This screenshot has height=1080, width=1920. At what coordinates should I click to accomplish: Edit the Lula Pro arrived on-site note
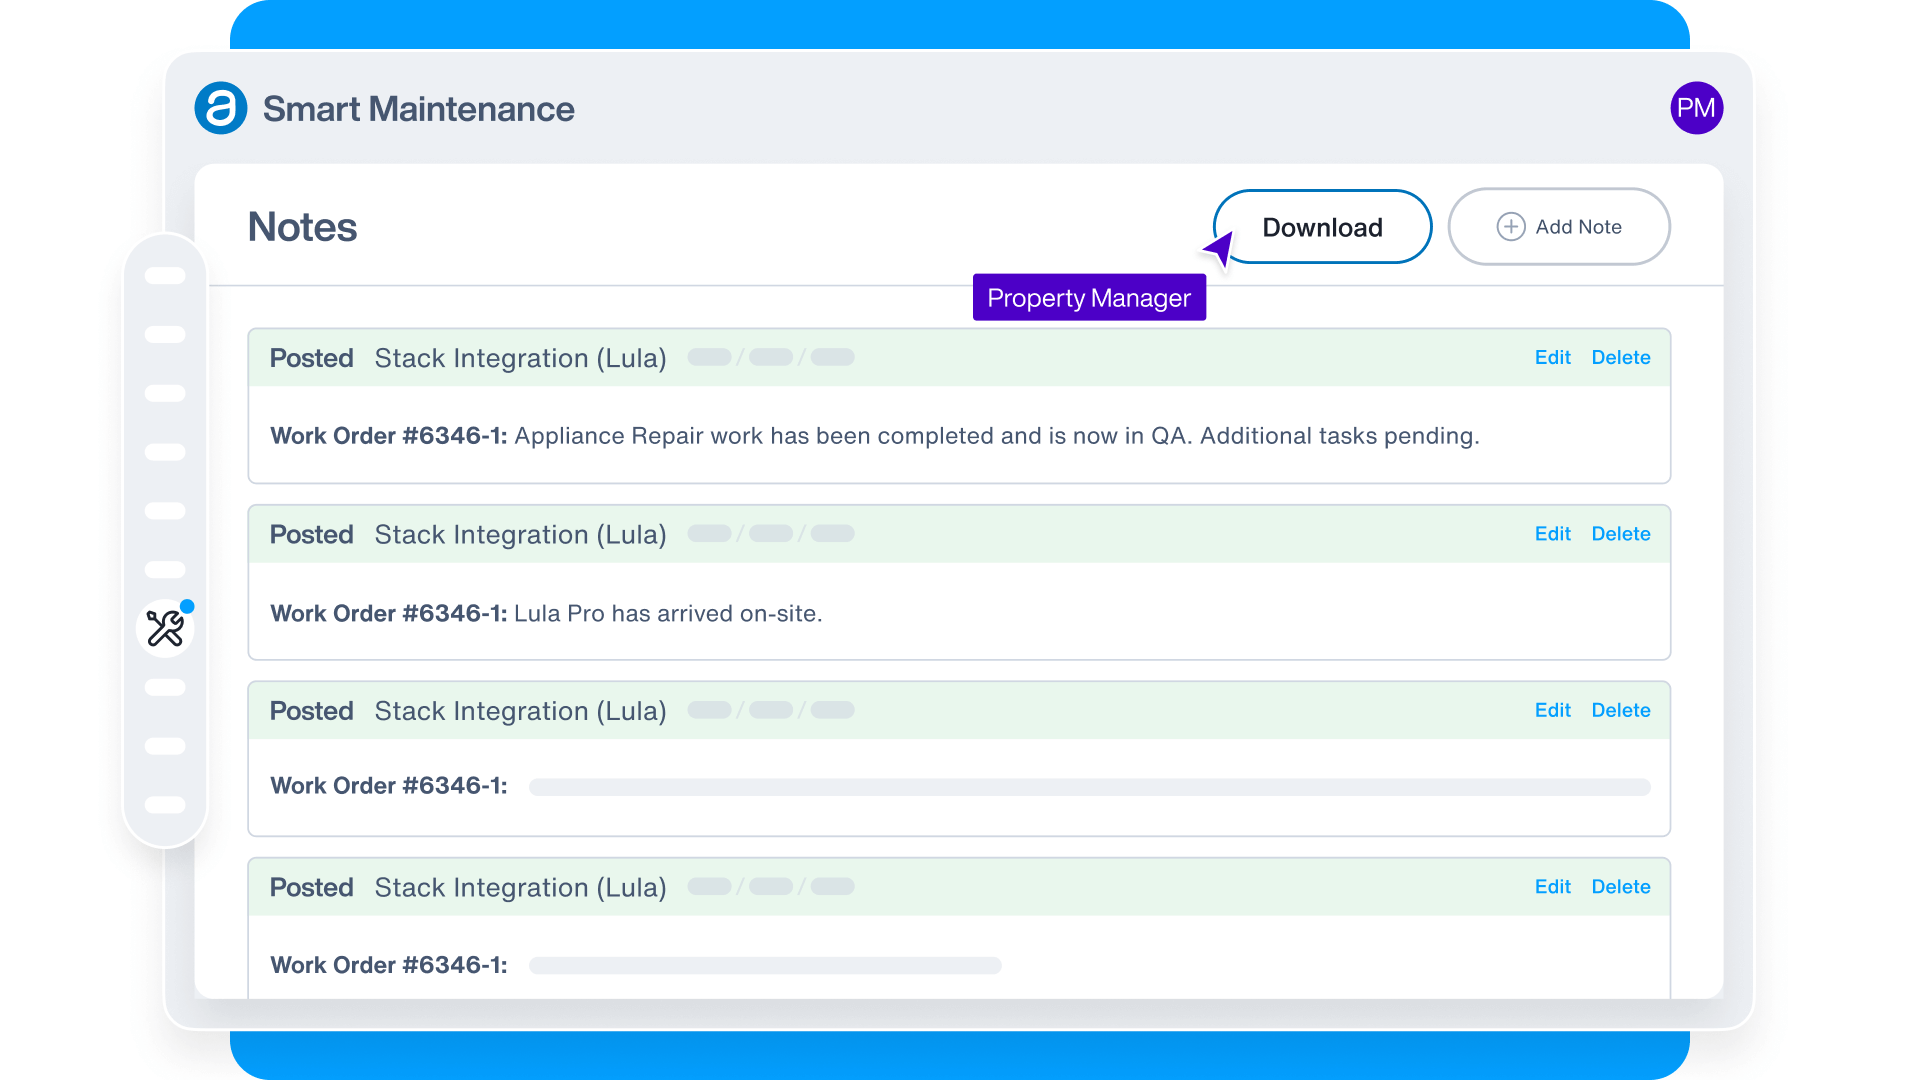click(x=1552, y=534)
